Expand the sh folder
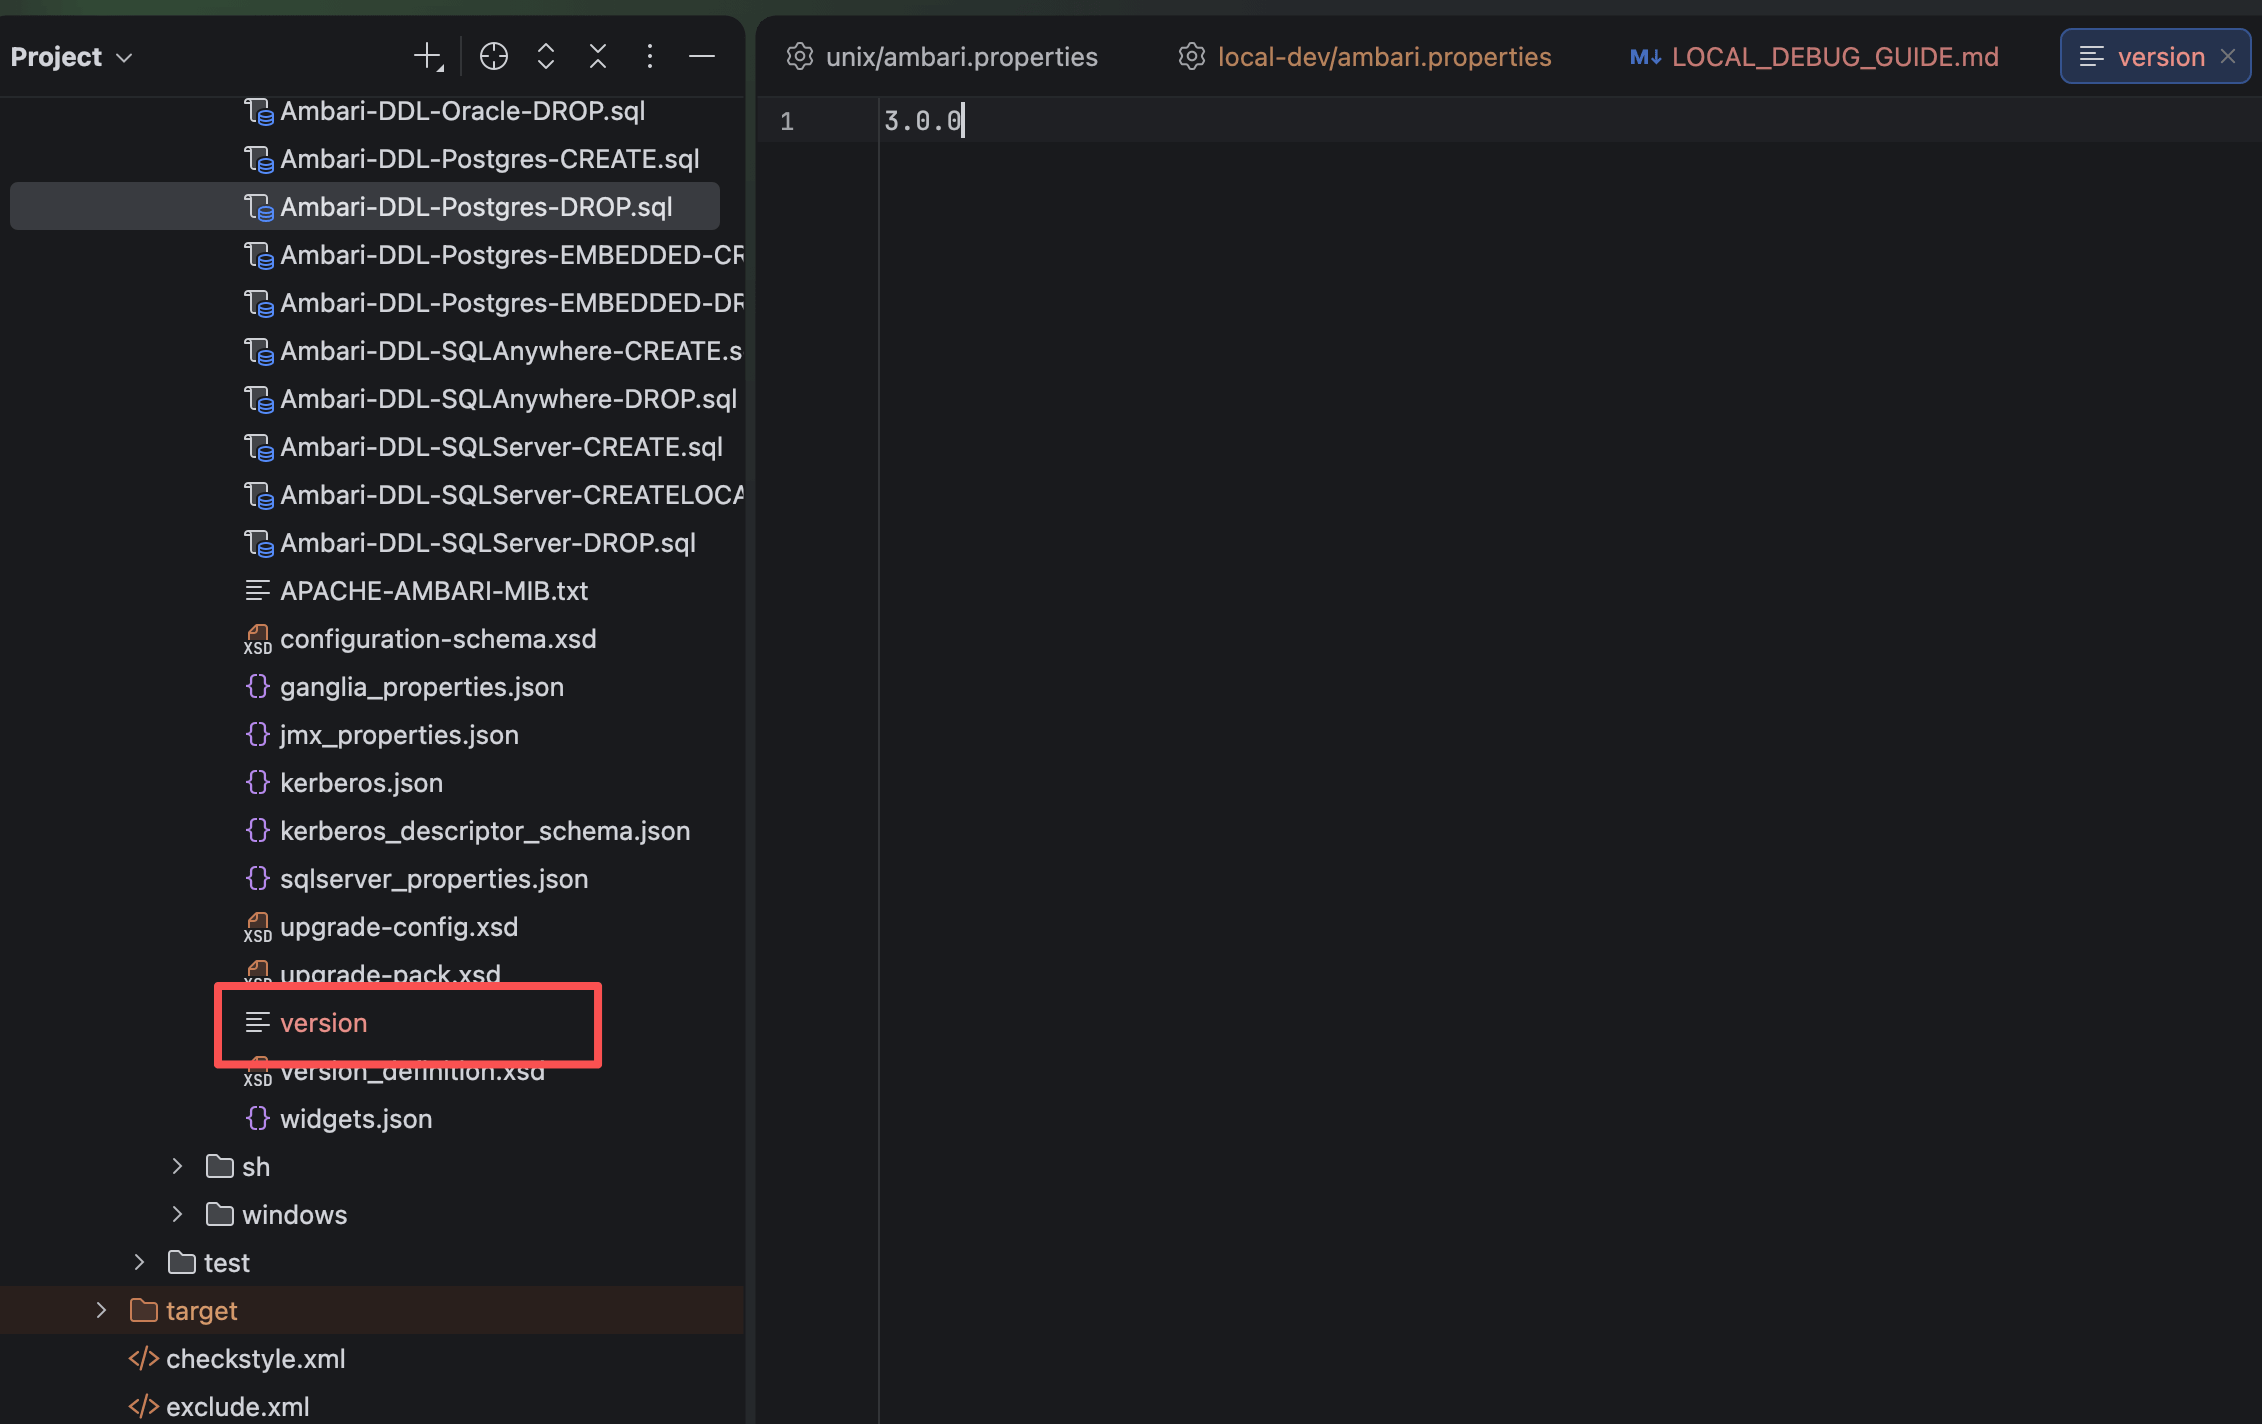The width and height of the screenshot is (2262, 1424). pos(177,1167)
